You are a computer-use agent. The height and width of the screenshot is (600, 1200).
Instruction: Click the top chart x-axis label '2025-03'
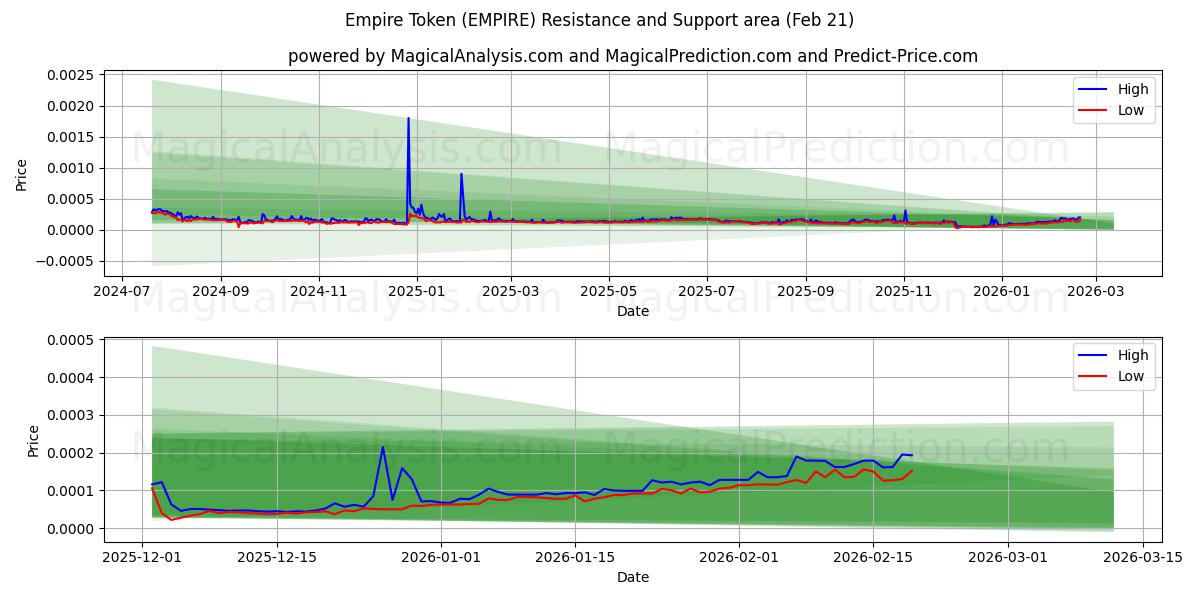point(511,290)
